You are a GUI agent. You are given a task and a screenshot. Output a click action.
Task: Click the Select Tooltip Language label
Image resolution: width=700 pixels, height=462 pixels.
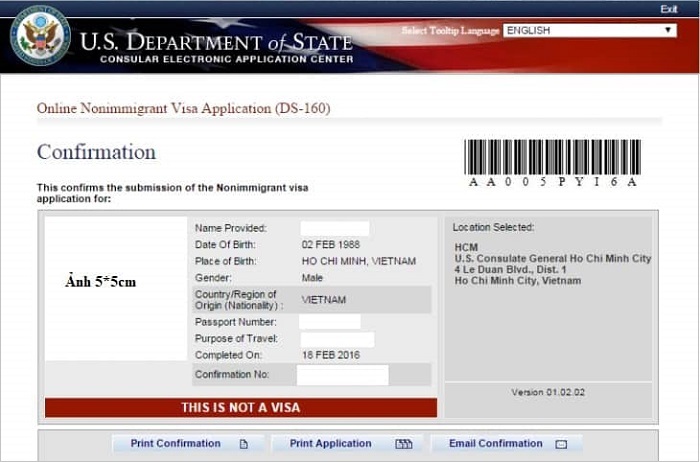[450, 30]
